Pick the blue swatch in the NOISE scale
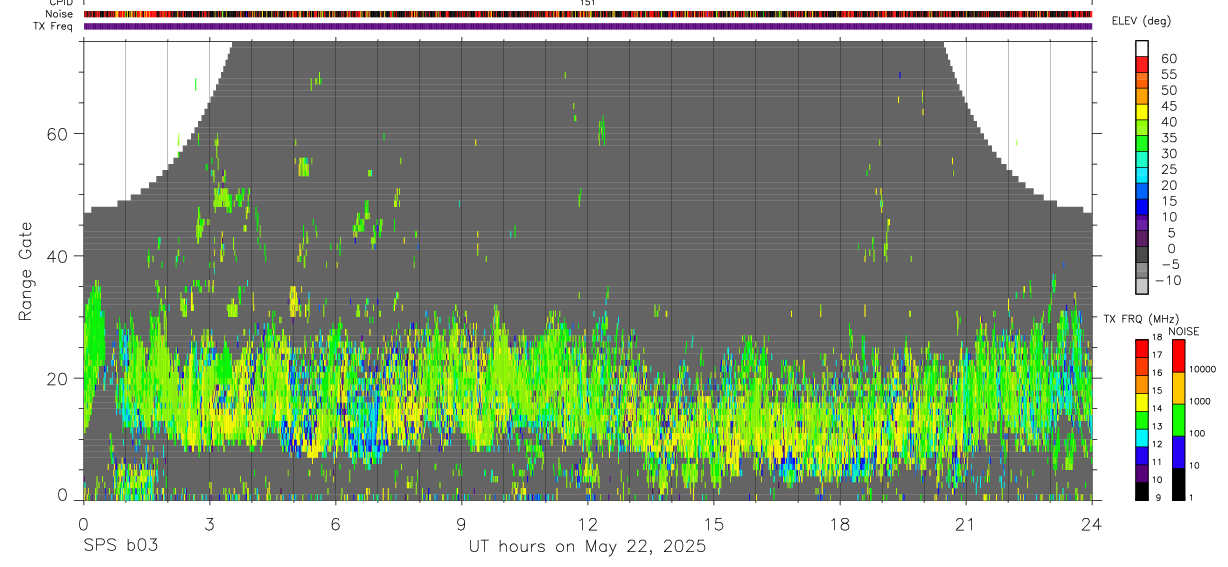Image resolution: width=1228 pixels, height=567 pixels. pyautogui.click(x=1178, y=452)
